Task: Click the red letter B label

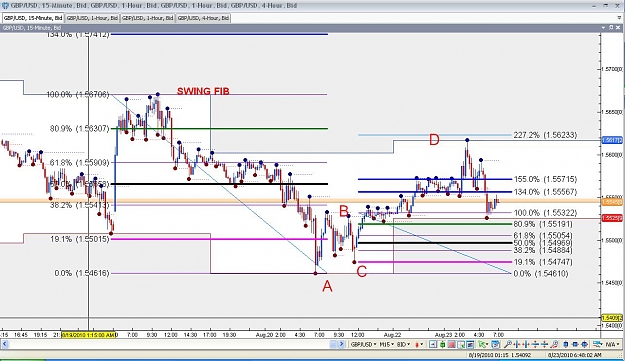Action: point(344,211)
